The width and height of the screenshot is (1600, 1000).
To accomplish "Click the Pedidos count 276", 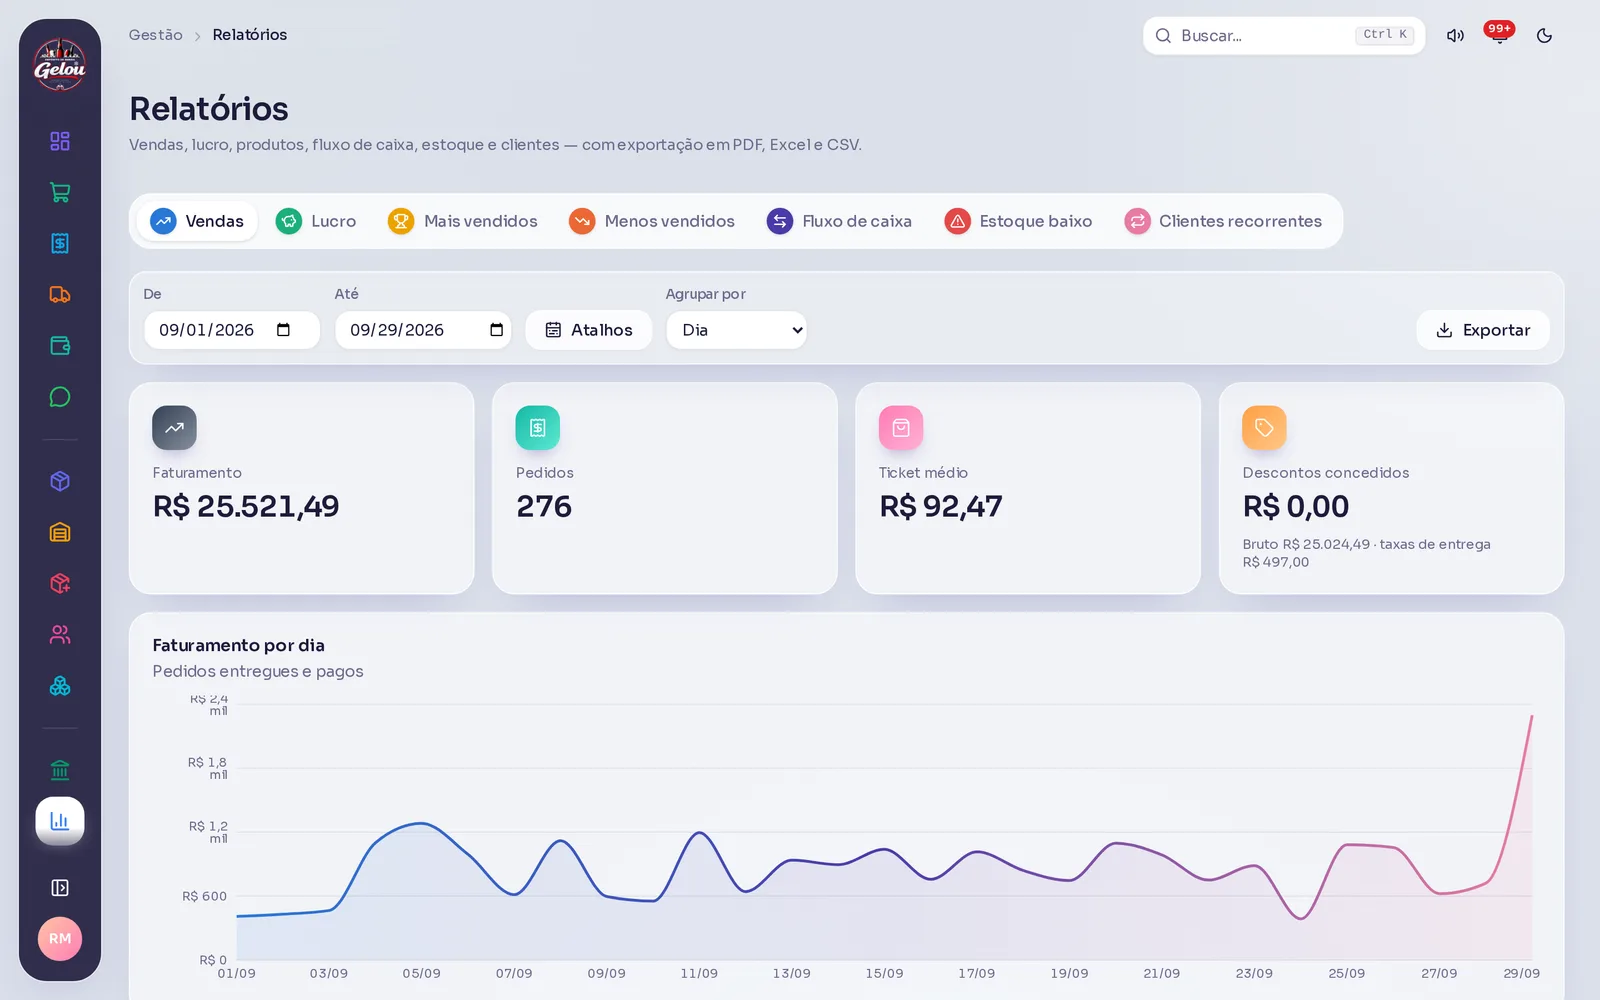I will 544,506.
